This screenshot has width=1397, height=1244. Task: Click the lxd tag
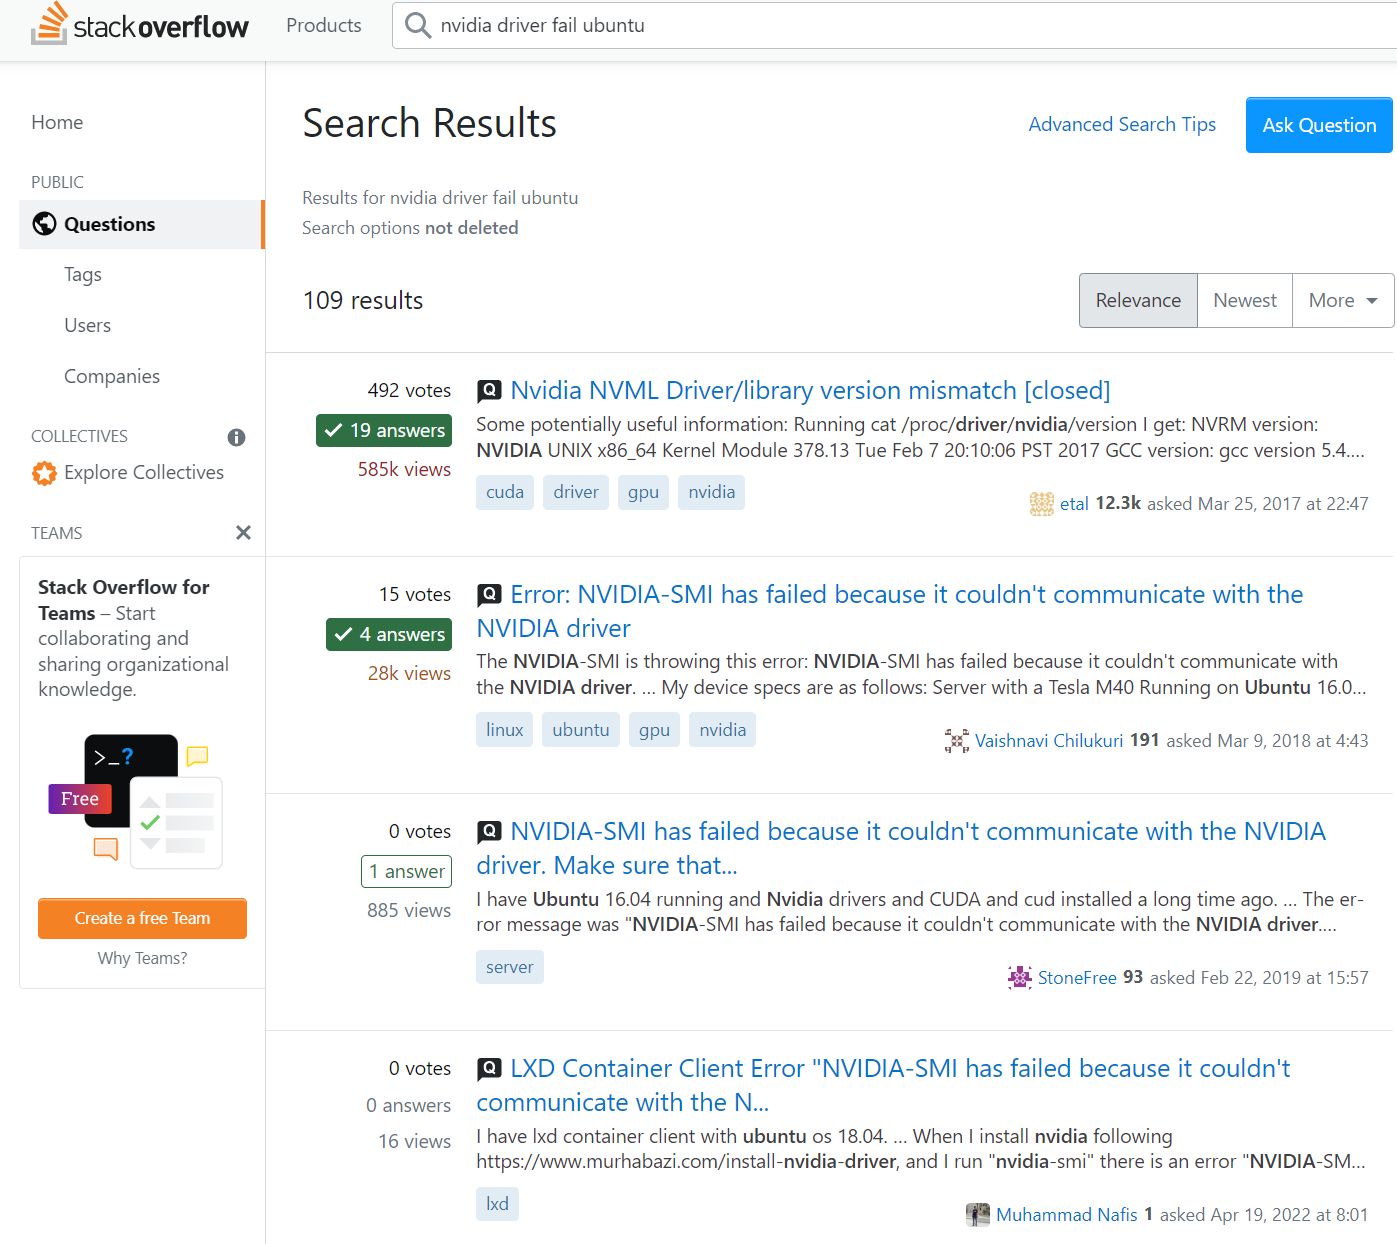tap(497, 1204)
